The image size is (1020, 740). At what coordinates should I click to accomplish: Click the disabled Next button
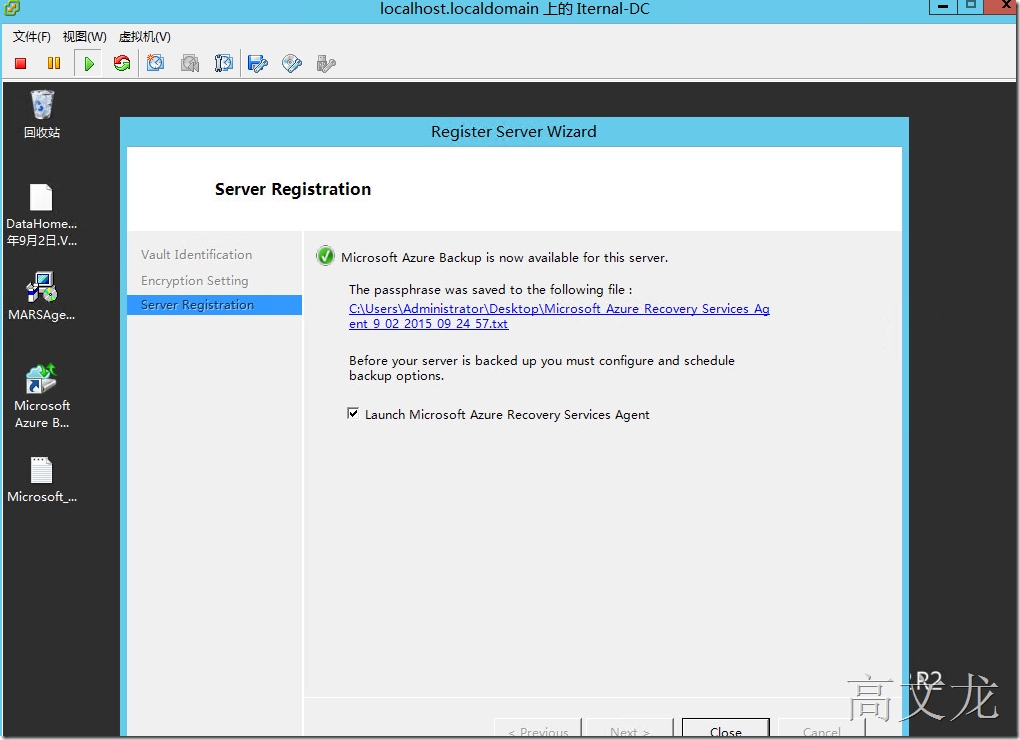pyautogui.click(x=630, y=729)
